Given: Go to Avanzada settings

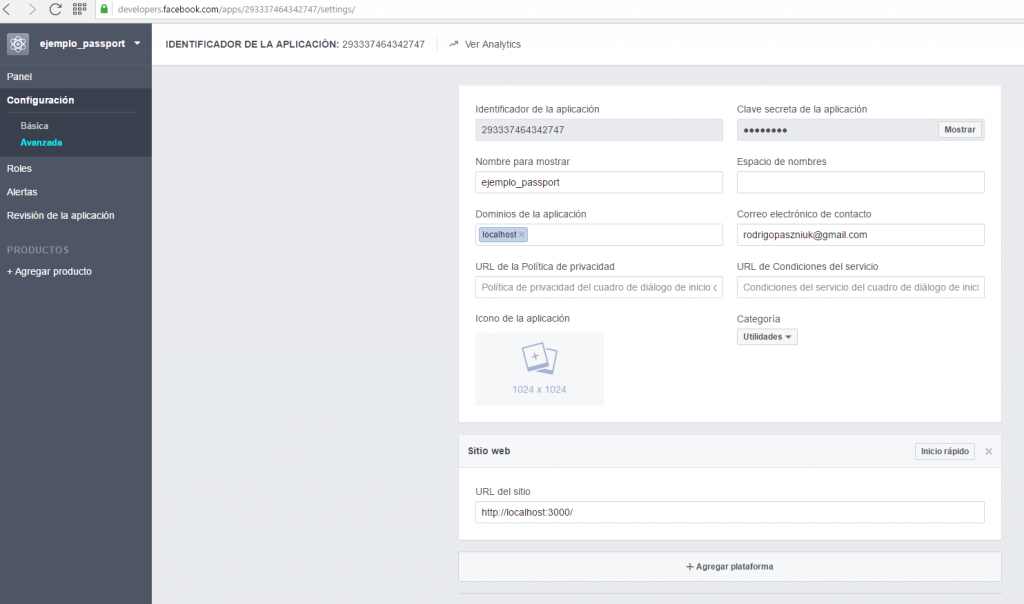Looking at the screenshot, I should pos(41,143).
